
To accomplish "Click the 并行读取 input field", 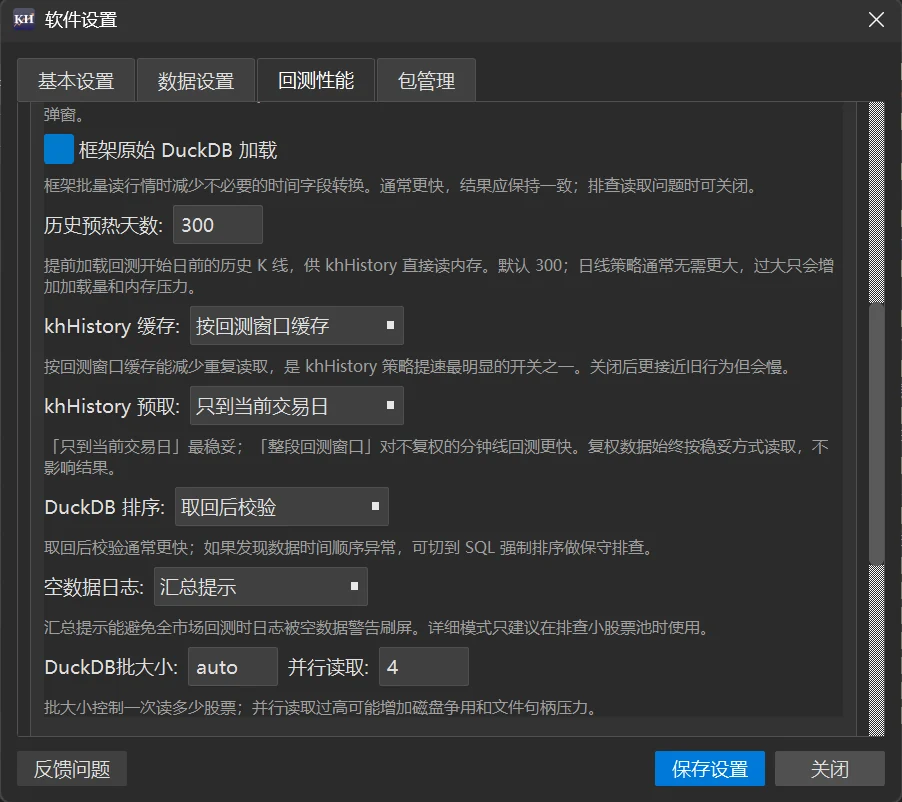I will point(424,667).
